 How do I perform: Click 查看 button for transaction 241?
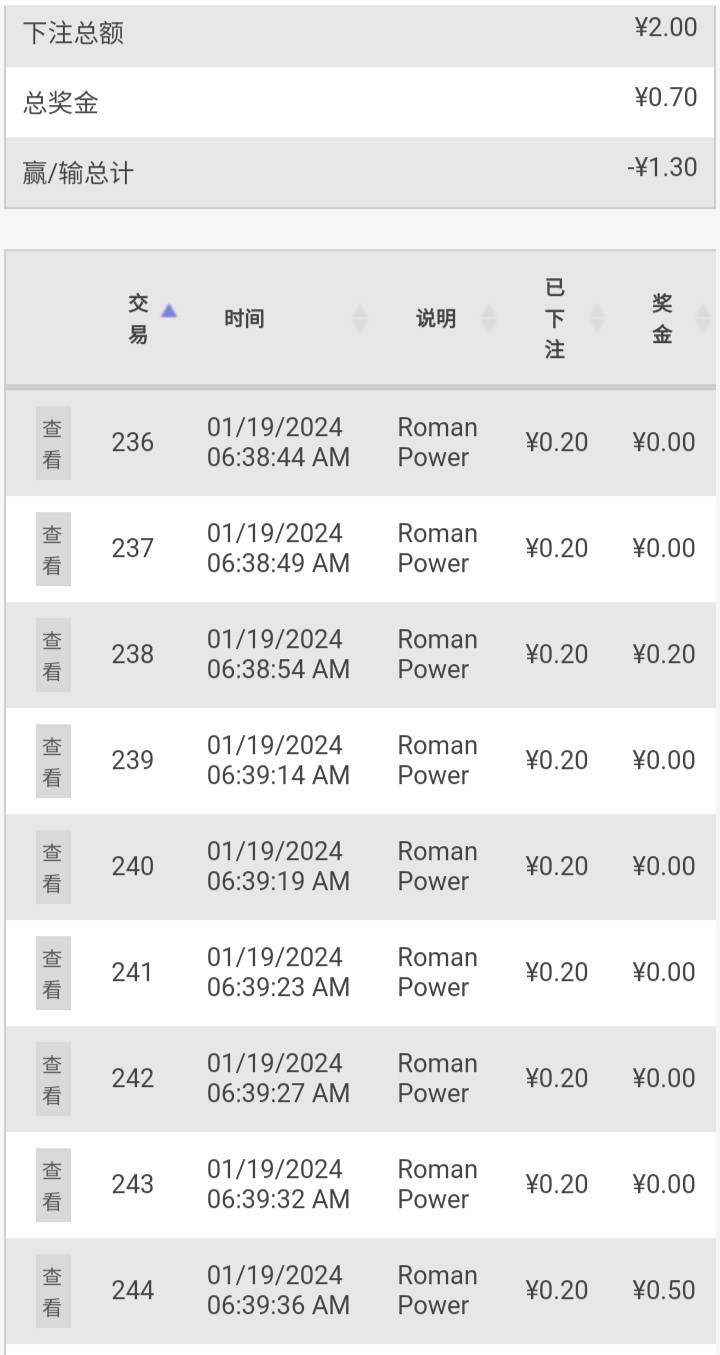pyautogui.click(x=53, y=973)
